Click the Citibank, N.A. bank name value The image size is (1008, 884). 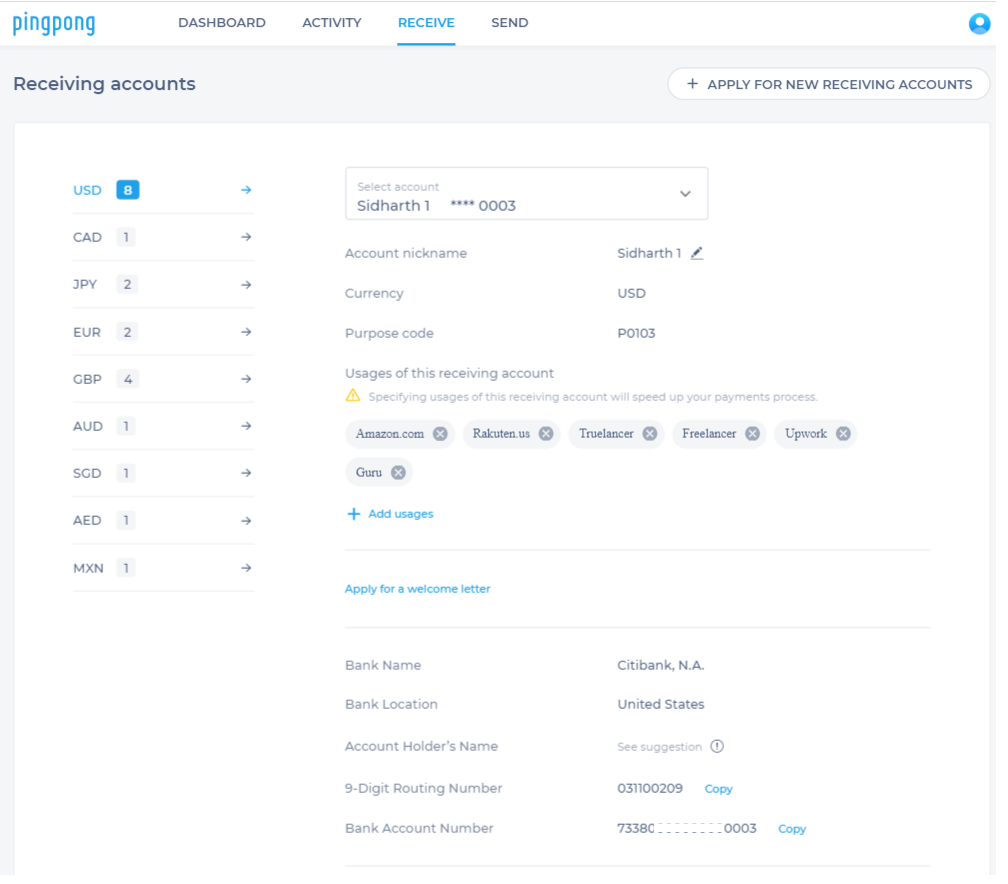tap(661, 665)
